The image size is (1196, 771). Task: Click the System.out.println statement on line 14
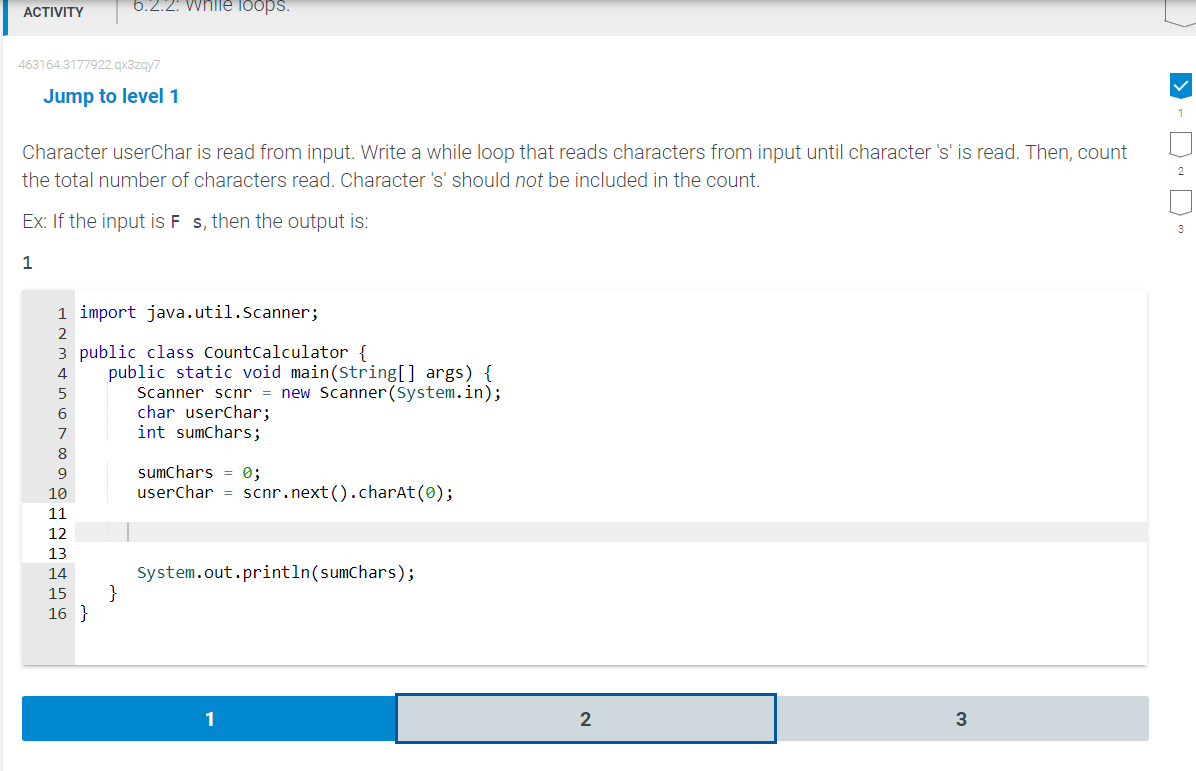click(276, 572)
